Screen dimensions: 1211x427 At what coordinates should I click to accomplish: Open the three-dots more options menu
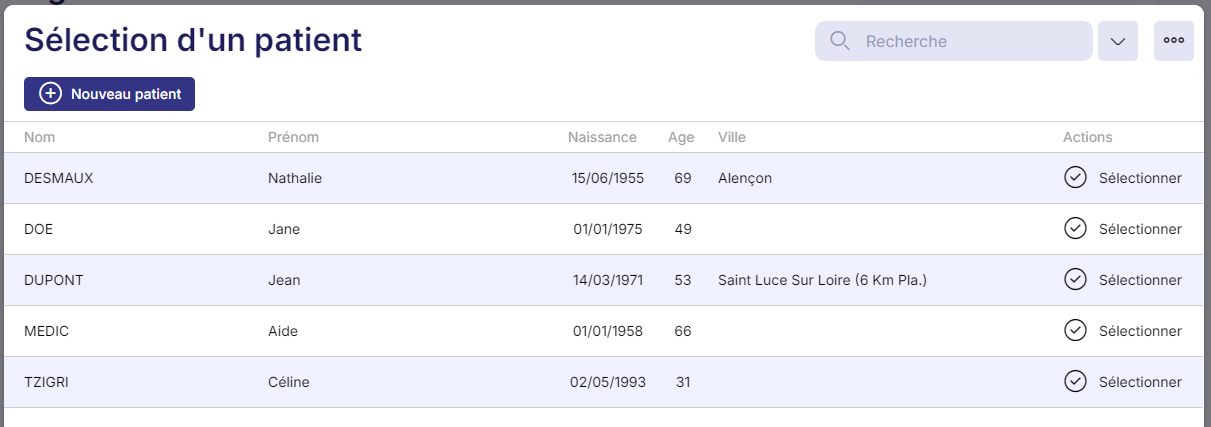(x=1174, y=41)
